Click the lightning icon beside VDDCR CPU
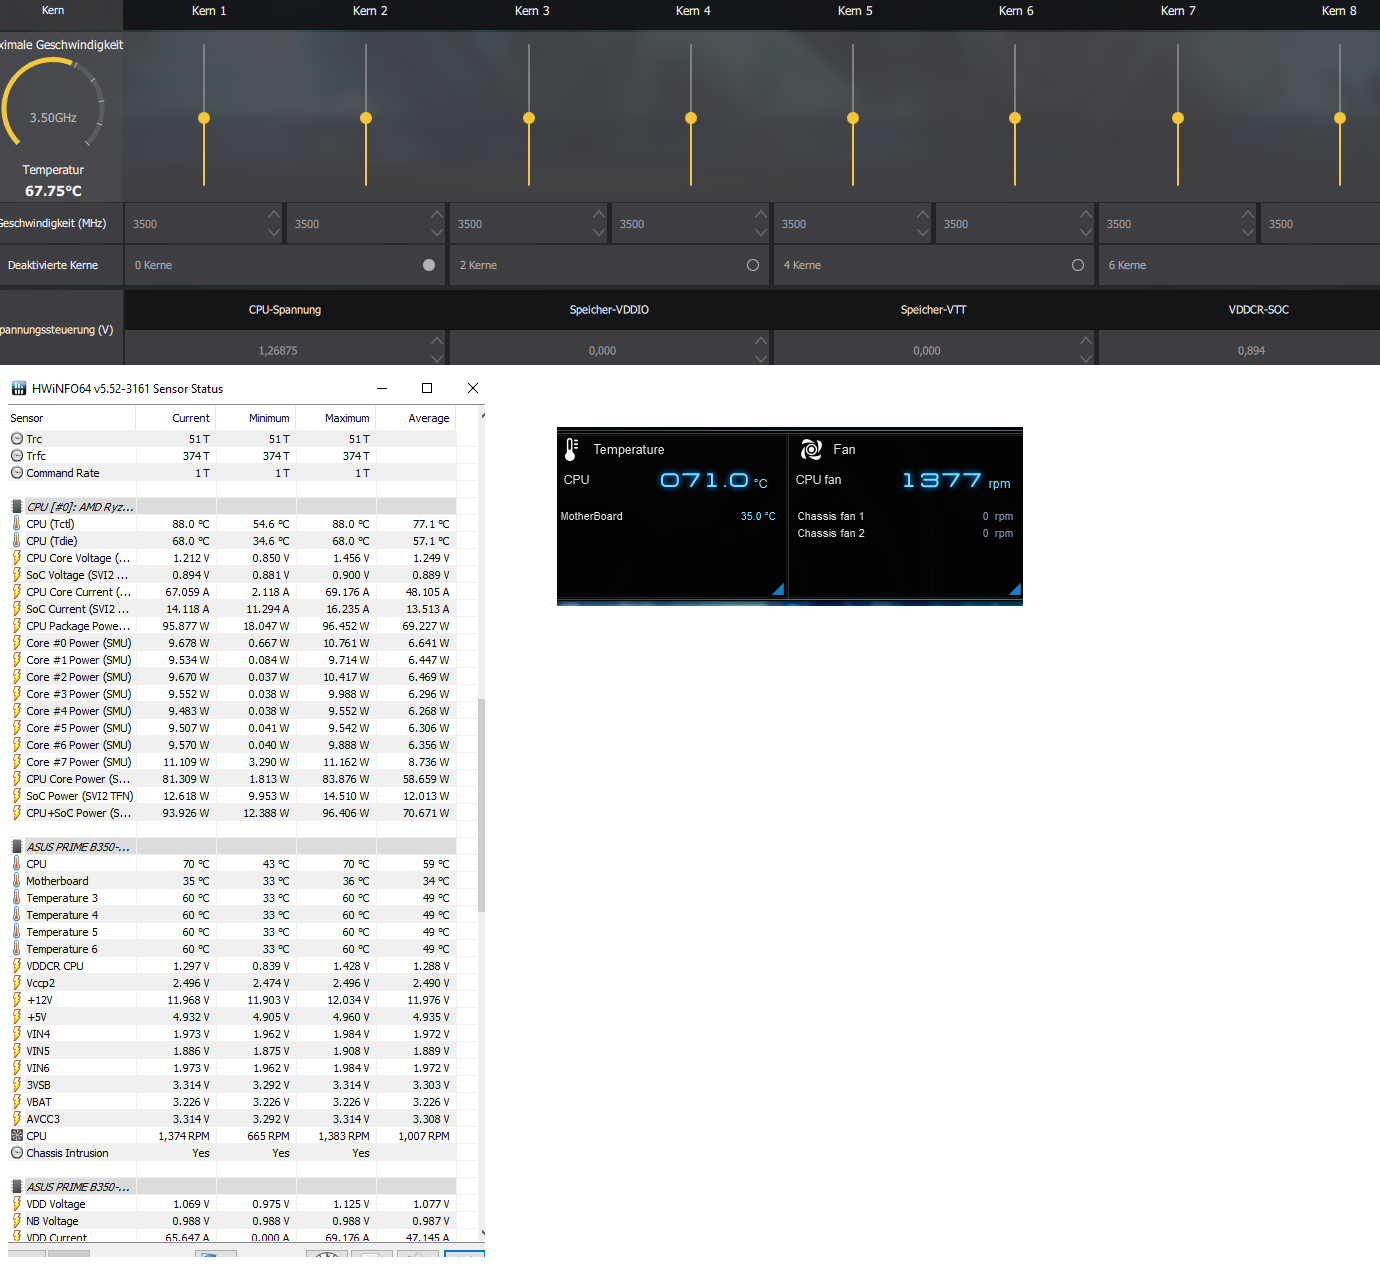Viewport: 1380px width, 1272px height. [x=17, y=966]
